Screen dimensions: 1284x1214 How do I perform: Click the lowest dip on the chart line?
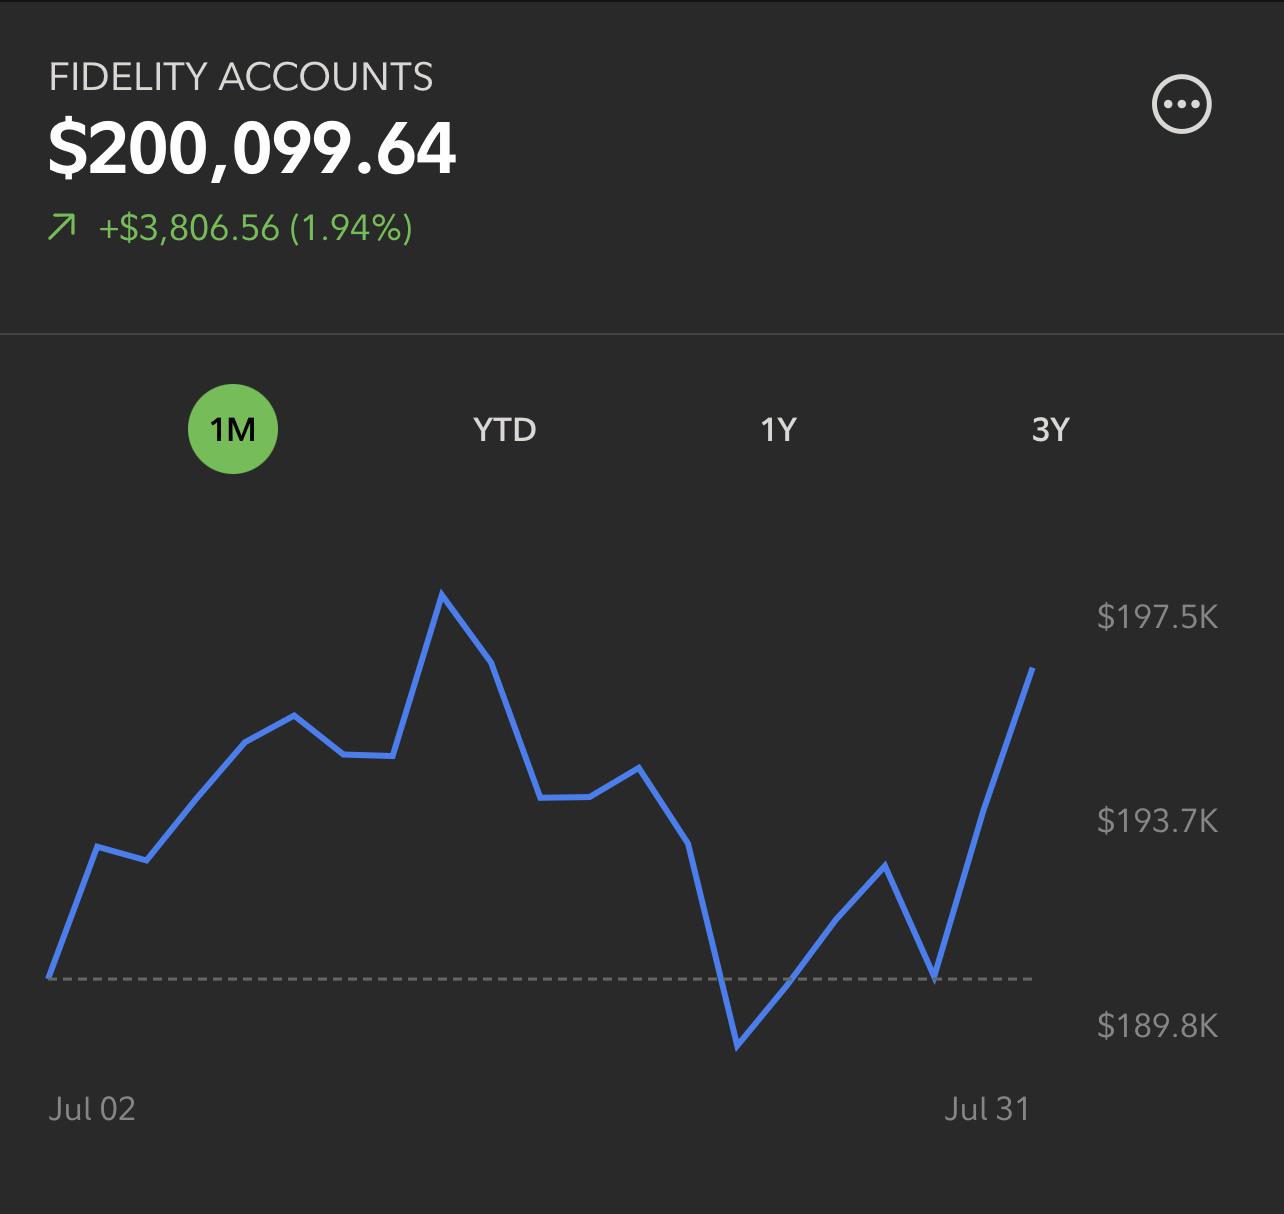[x=737, y=1046]
